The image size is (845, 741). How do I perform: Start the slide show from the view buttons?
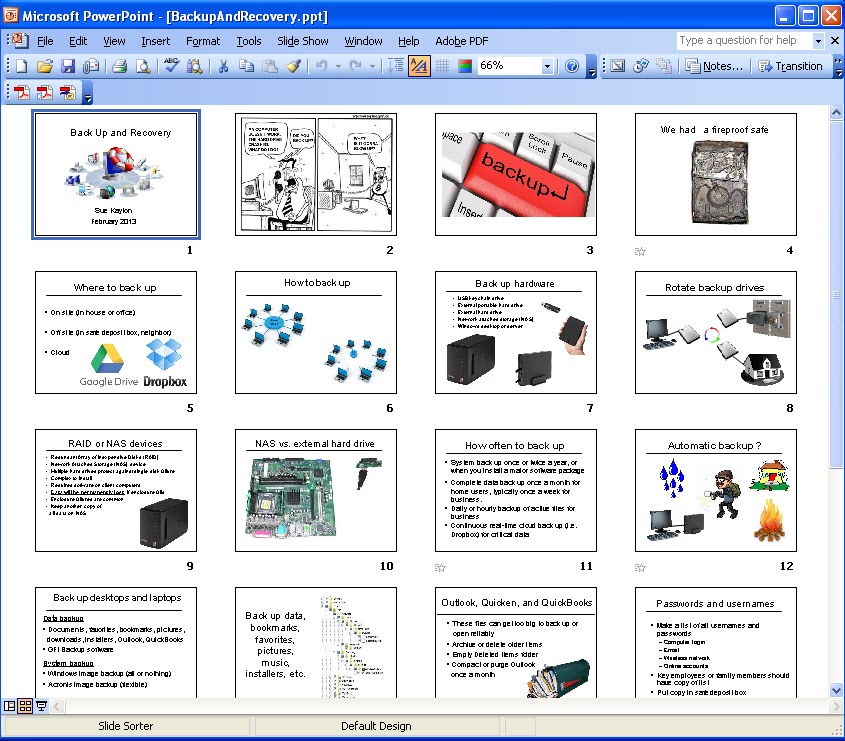41,706
